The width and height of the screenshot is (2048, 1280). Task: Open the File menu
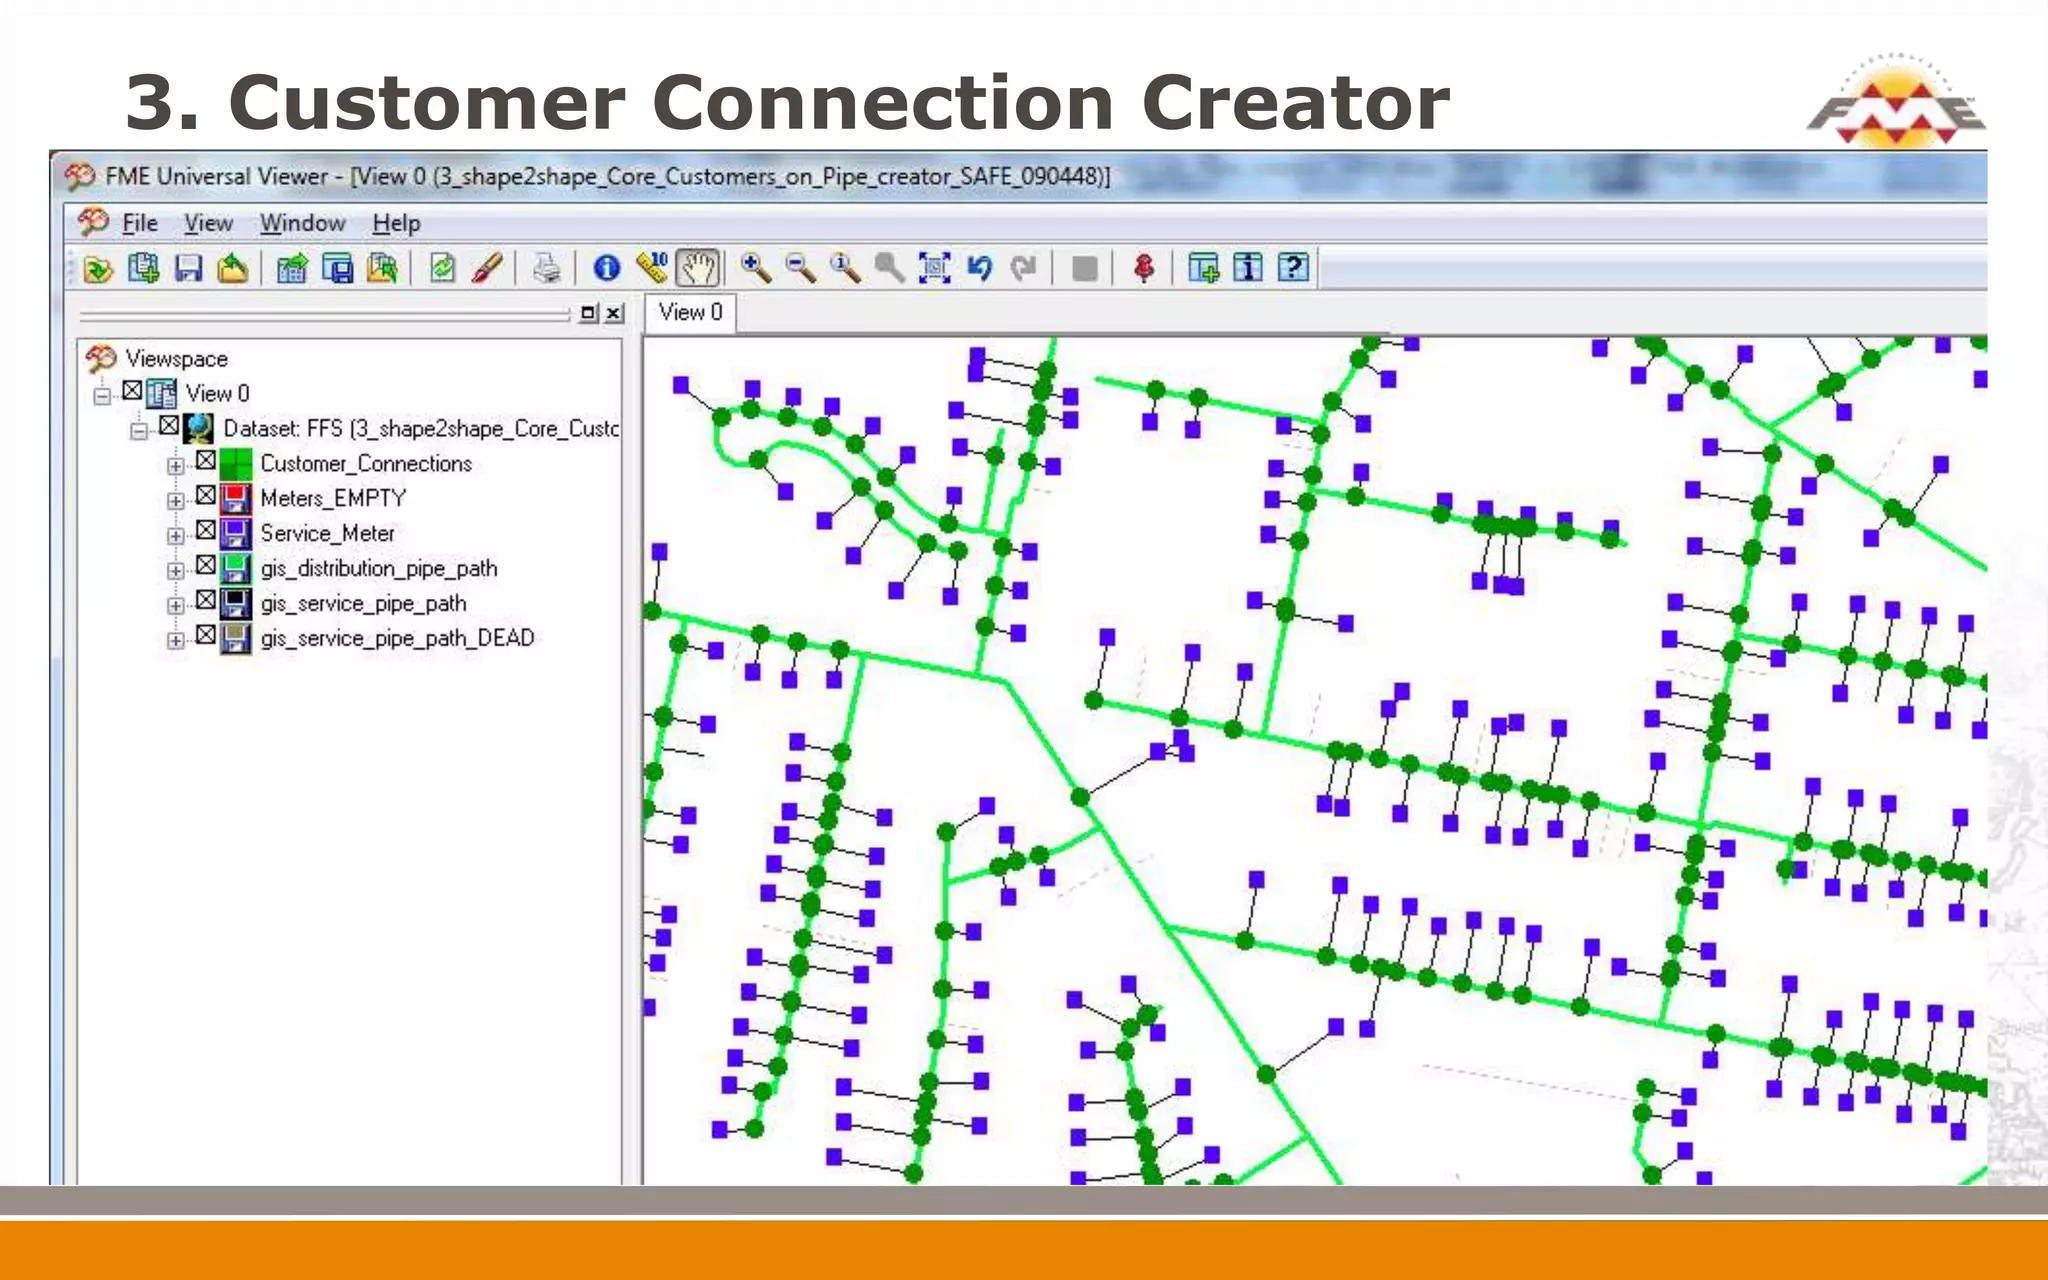point(140,223)
